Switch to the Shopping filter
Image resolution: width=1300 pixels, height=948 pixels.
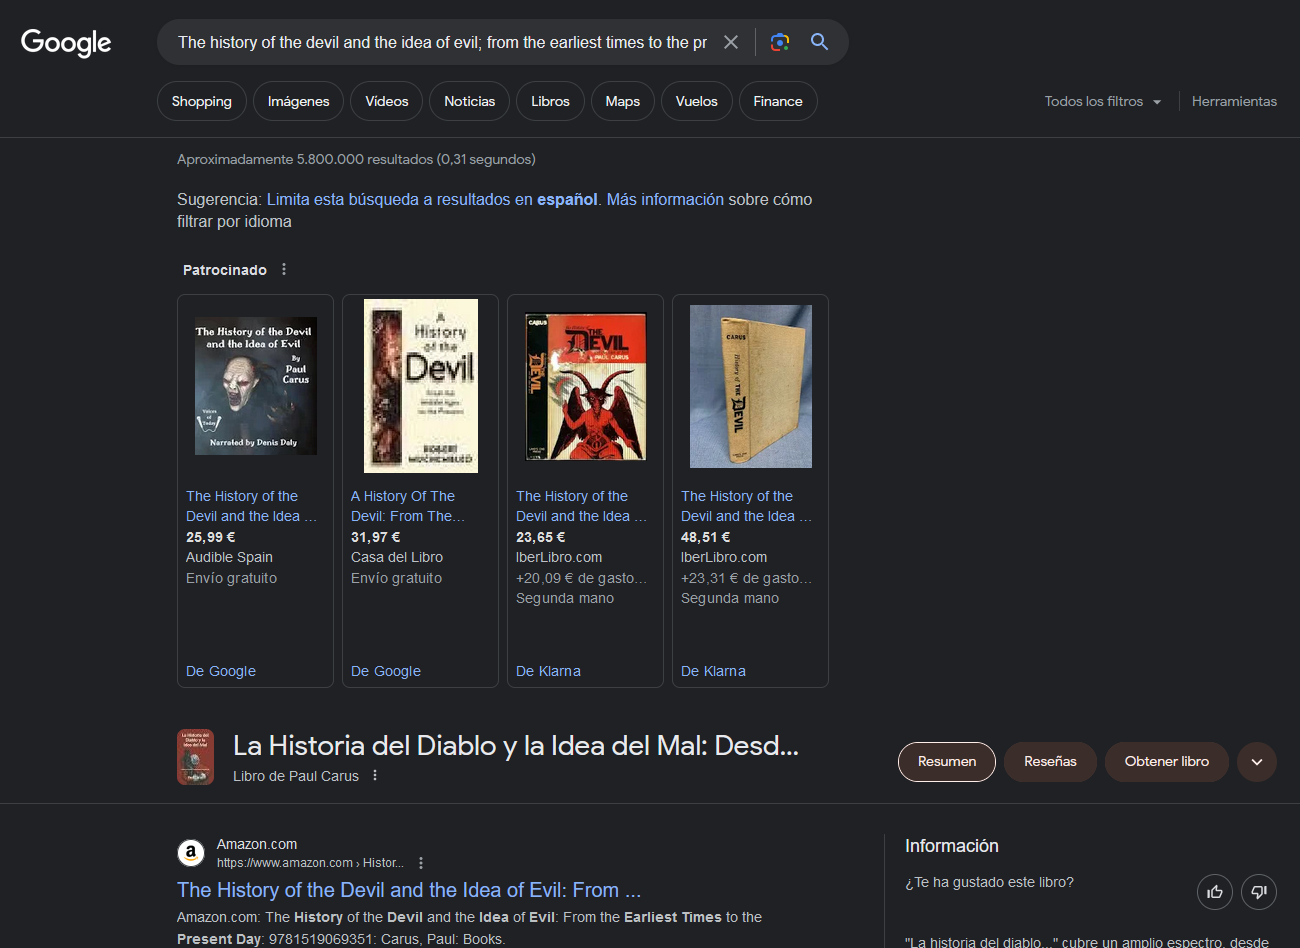(x=202, y=101)
